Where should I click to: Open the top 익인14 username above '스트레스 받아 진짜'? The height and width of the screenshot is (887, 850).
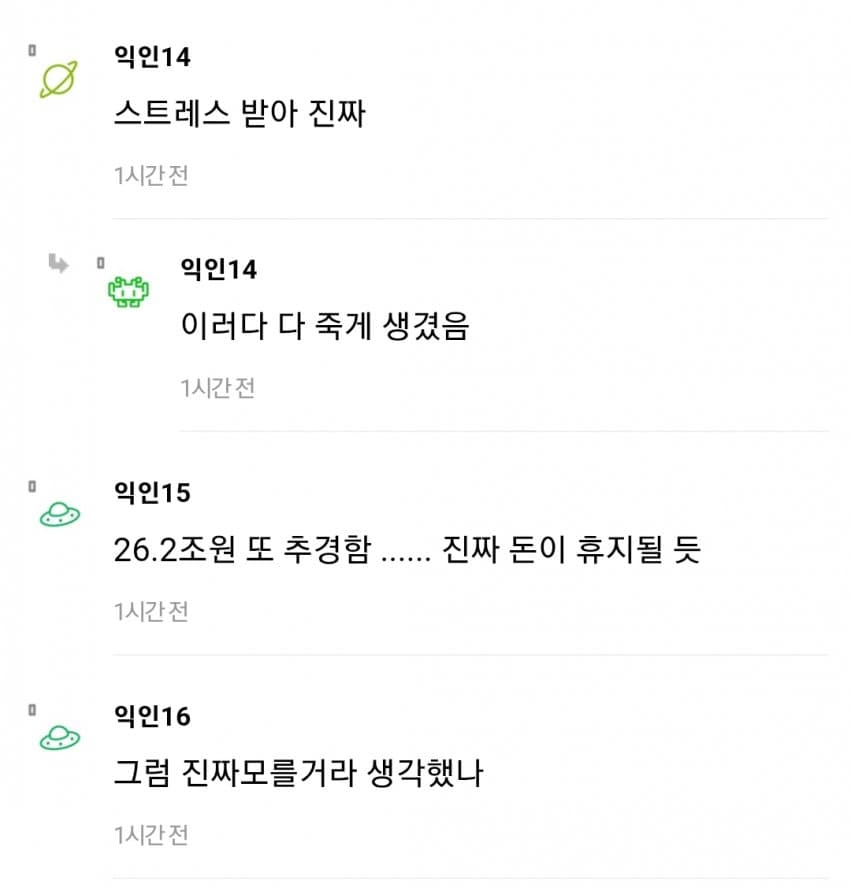(152, 57)
